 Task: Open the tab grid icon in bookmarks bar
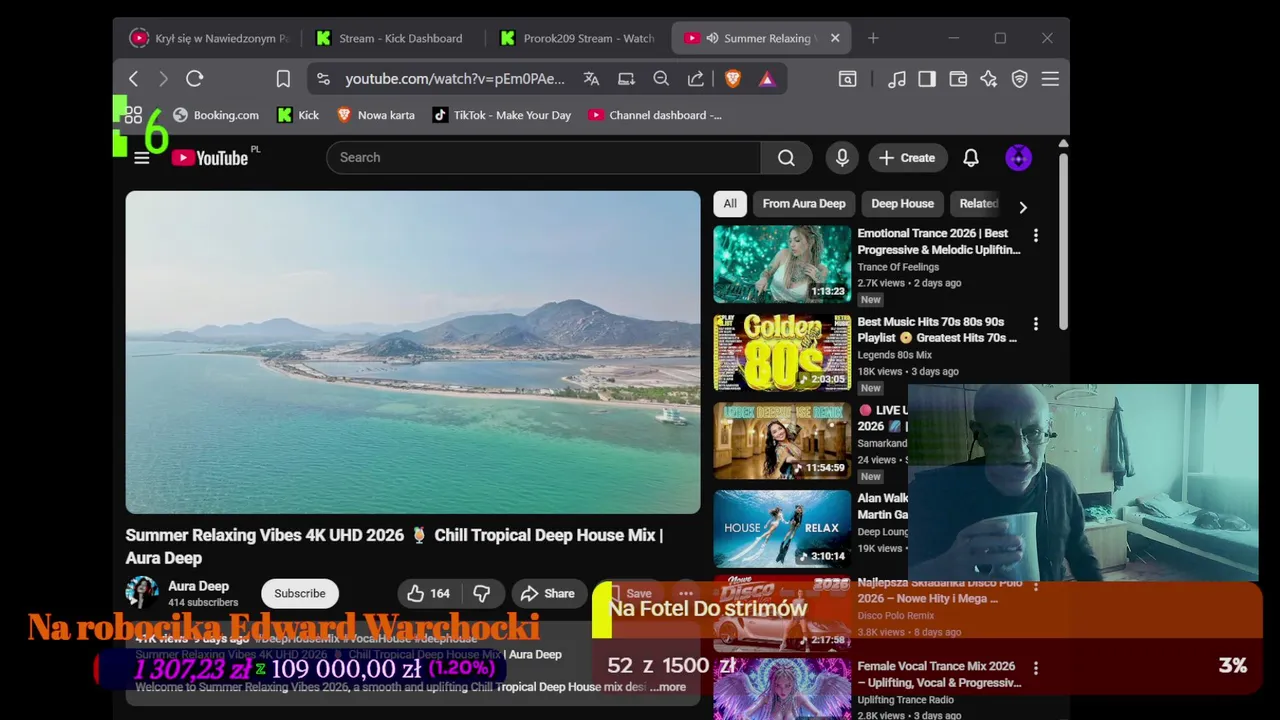coord(133,115)
